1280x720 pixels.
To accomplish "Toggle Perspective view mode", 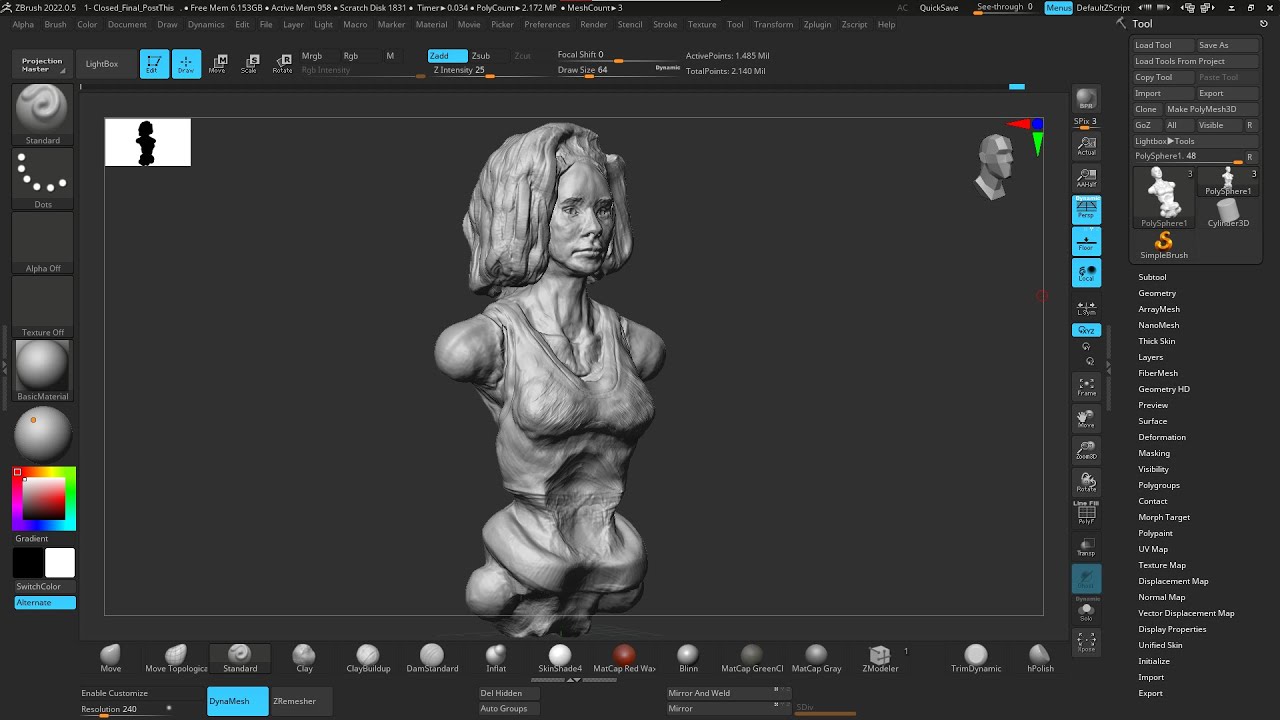I will 1086,209.
